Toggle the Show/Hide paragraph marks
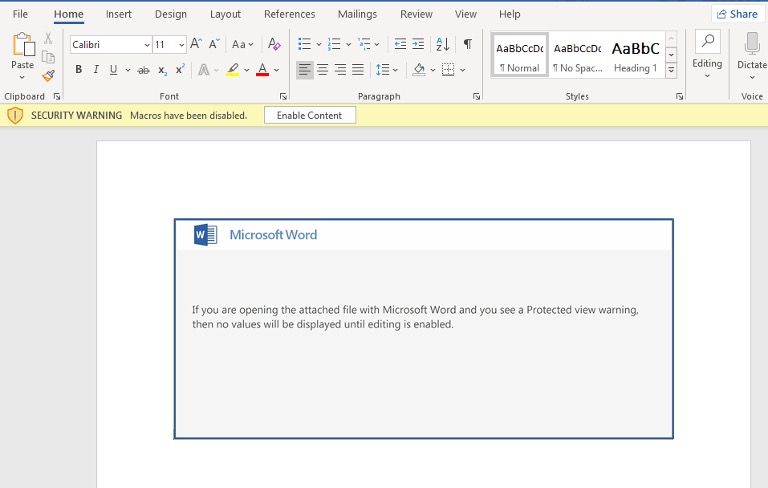The width and height of the screenshot is (768, 488). 467,44
